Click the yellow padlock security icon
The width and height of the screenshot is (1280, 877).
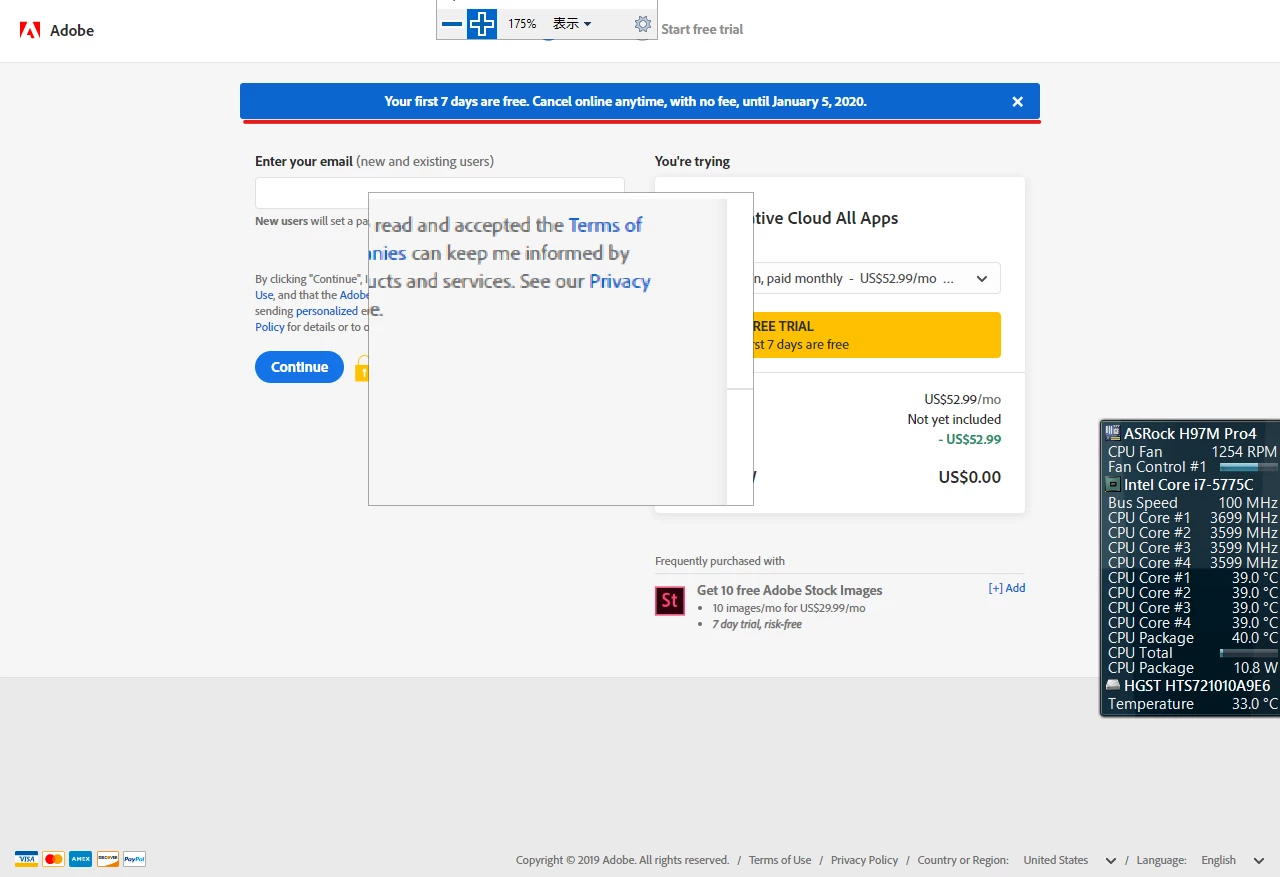pyautogui.click(x=362, y=369)
